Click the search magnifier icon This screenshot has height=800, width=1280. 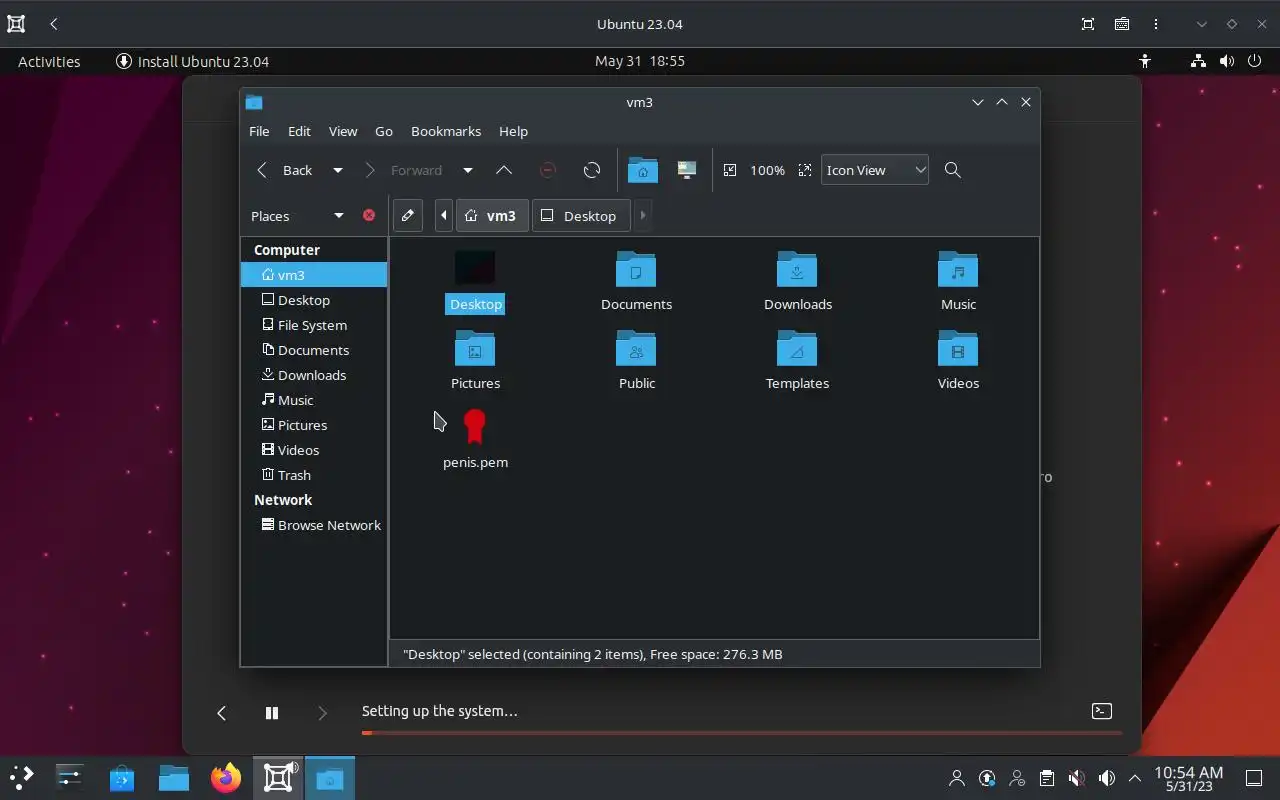[x=953, y=170]
